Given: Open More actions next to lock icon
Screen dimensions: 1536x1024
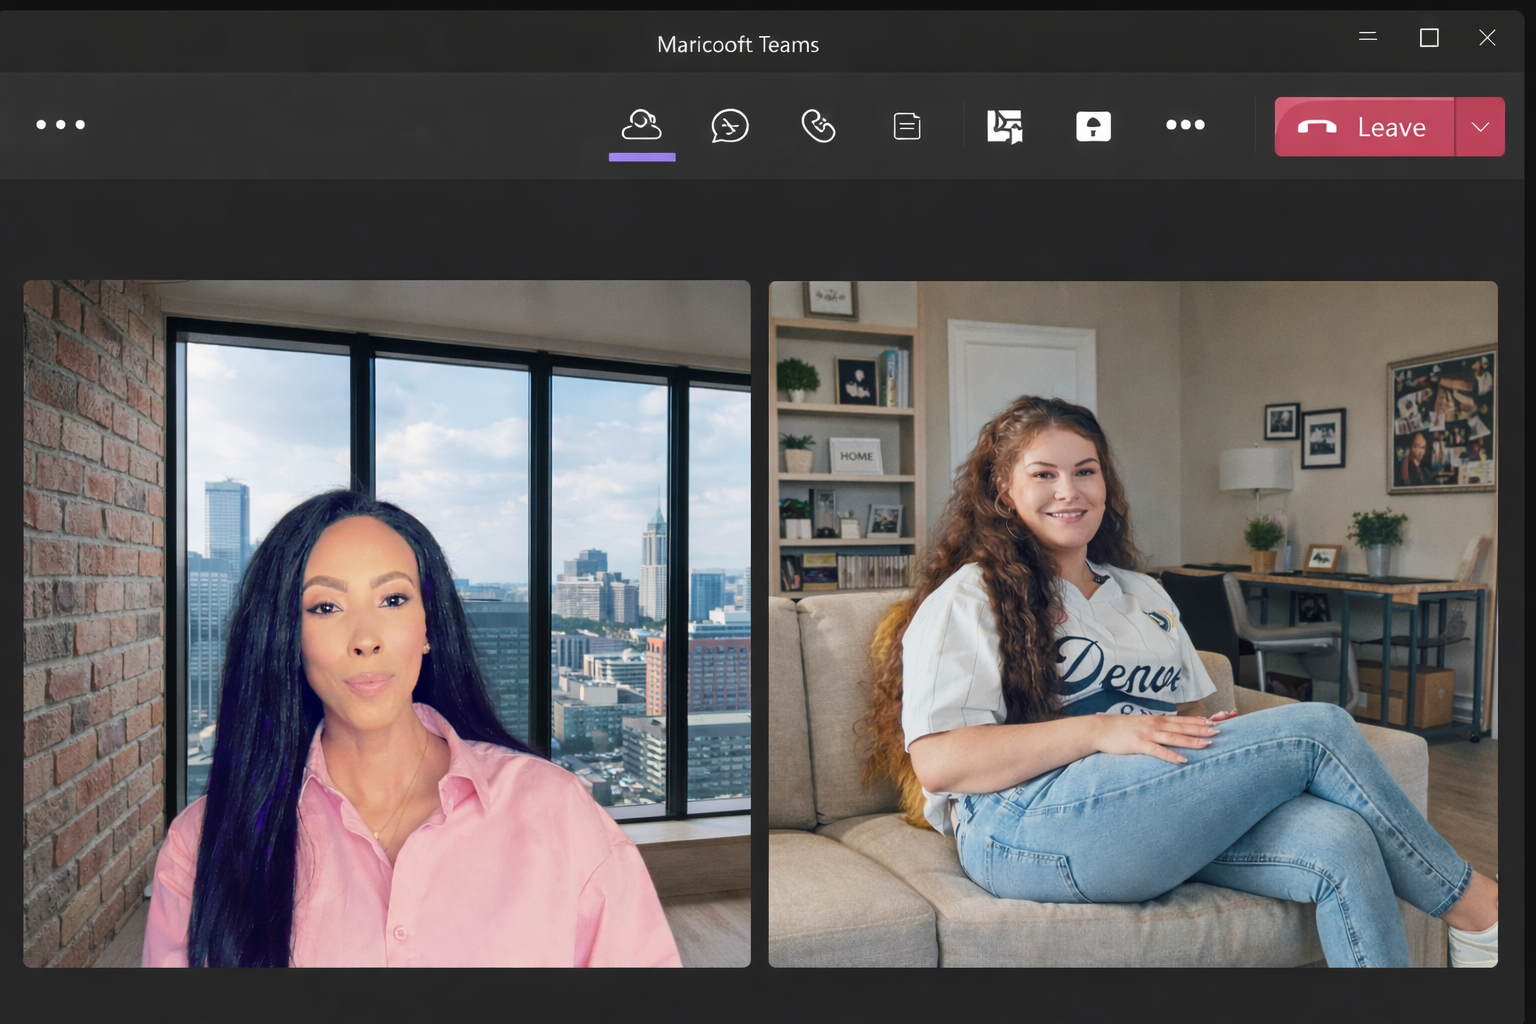Looking at the screenshot, I should coord(1185,125).
